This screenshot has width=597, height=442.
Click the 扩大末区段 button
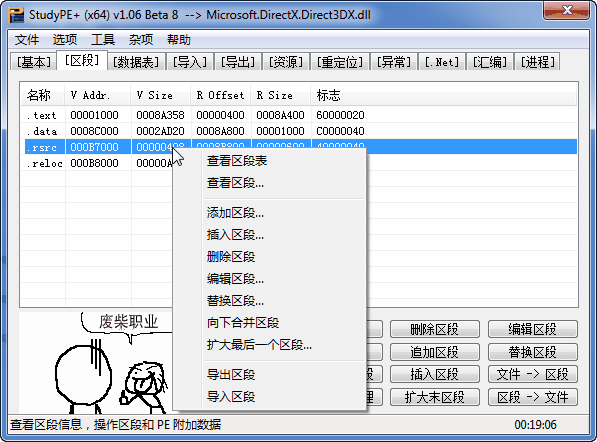(434, 397)
